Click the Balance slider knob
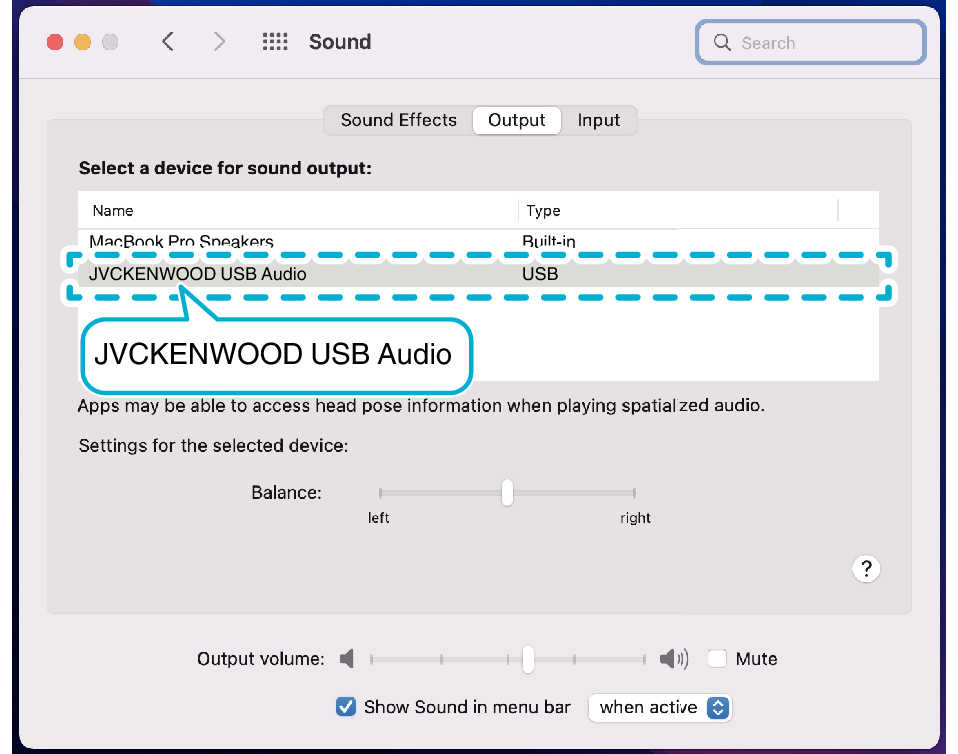 click(x=507, y=493)
